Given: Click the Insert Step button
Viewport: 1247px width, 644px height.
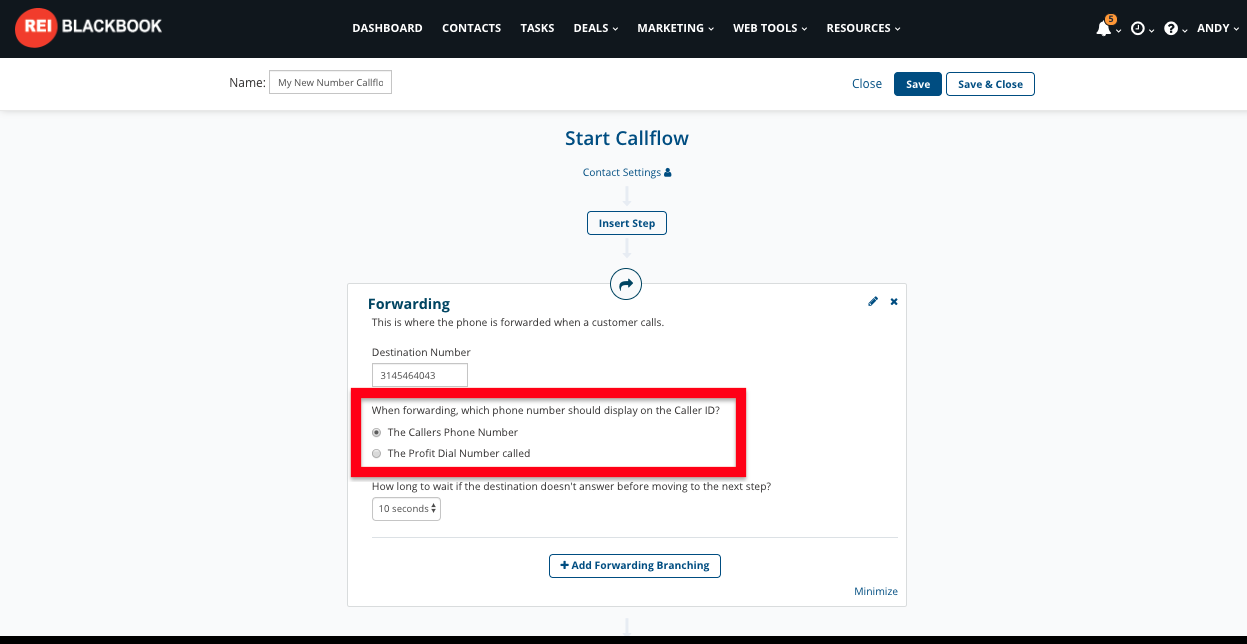Looking at the screenshot, I should click(627, 223).
